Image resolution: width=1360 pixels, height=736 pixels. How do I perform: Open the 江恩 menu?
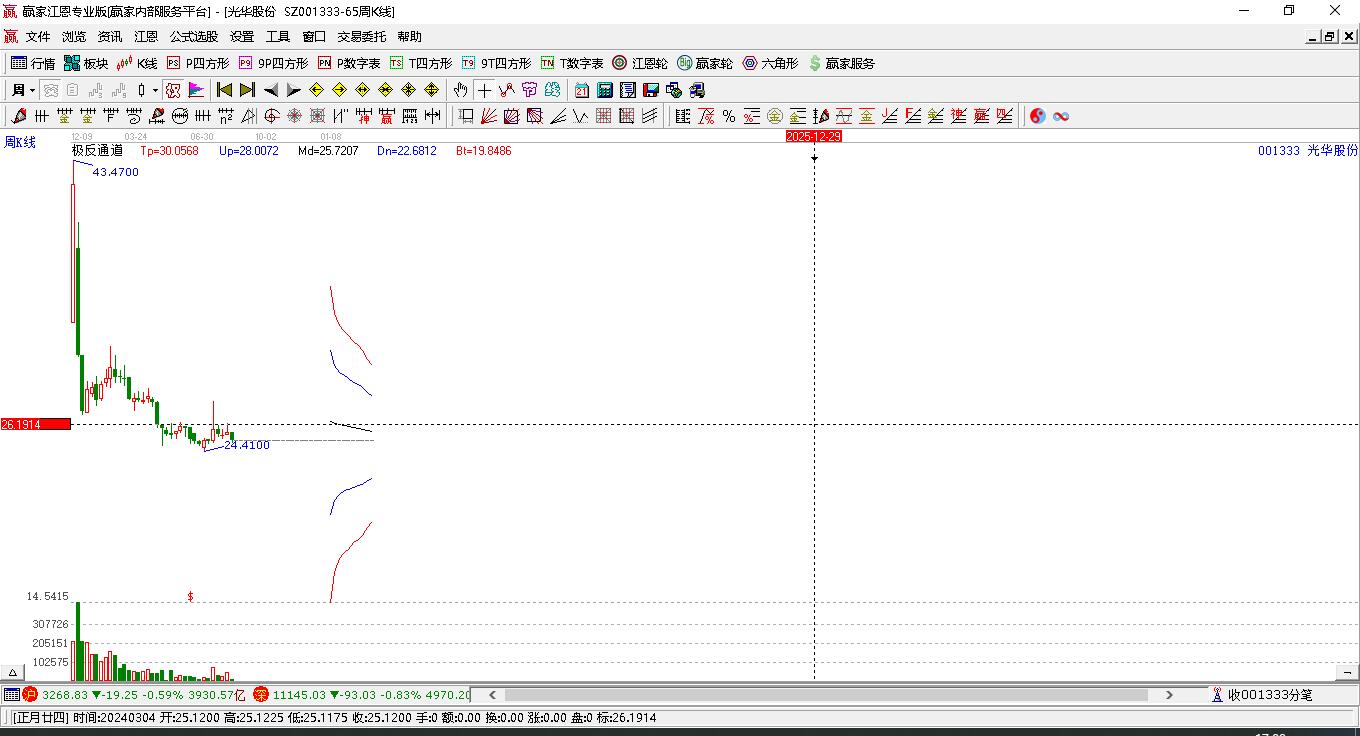click(146, 37)
